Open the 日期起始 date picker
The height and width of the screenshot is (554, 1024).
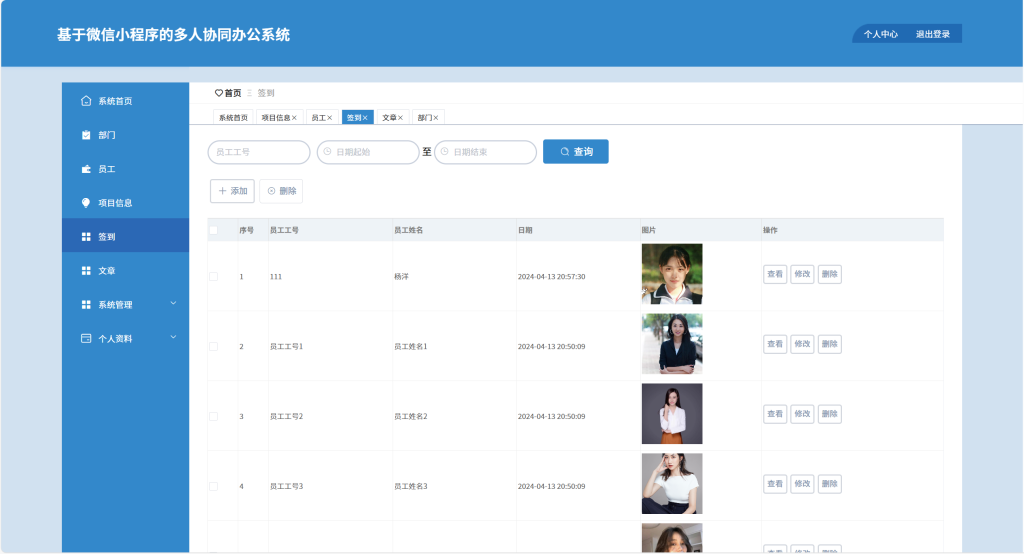pos(368,152)
